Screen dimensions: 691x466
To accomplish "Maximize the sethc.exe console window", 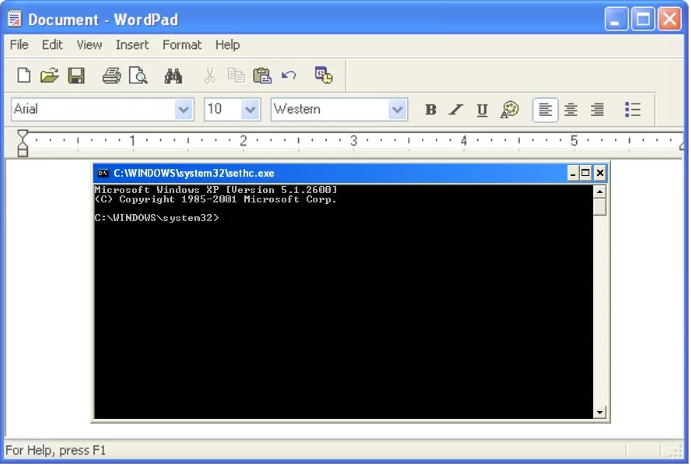I will [x=585, y=173].
